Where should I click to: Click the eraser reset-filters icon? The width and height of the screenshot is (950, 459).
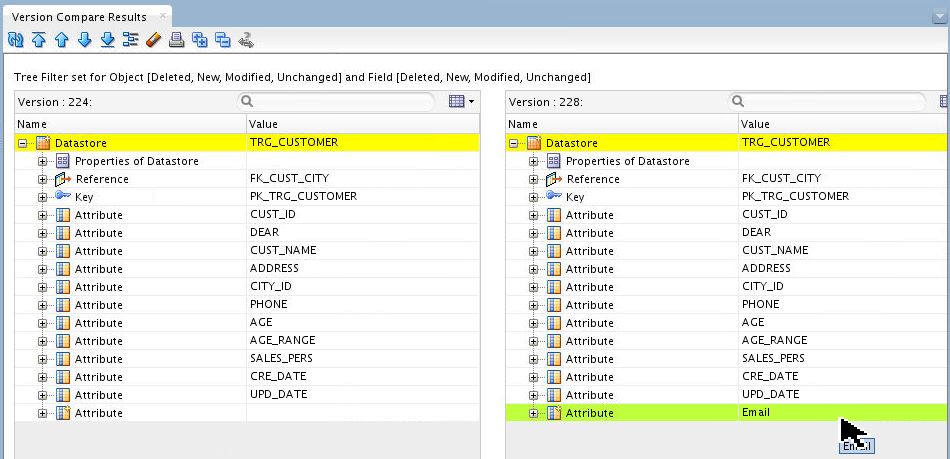pyautogui.click(x=153, y=40)
